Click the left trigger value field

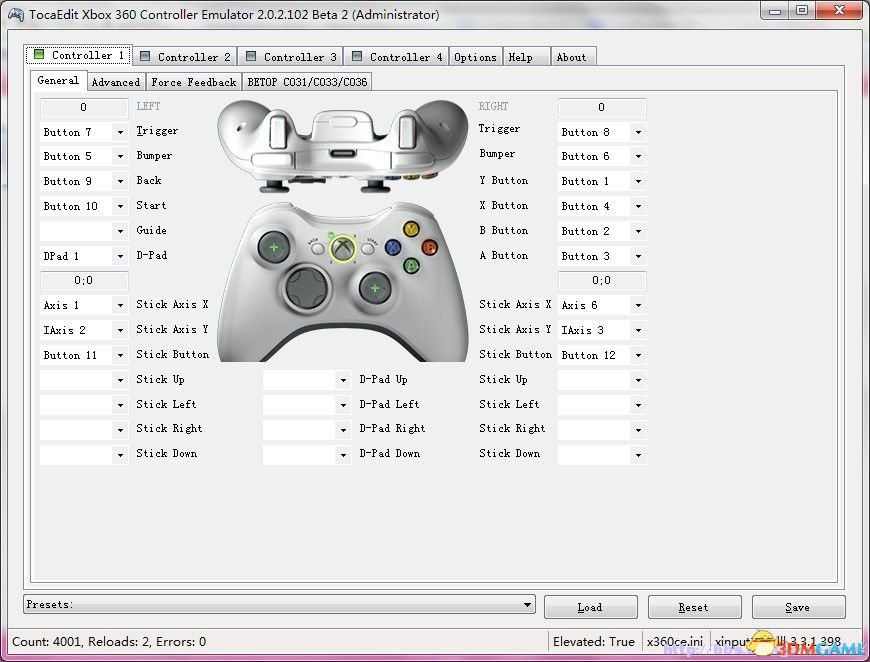pos(84,108)
